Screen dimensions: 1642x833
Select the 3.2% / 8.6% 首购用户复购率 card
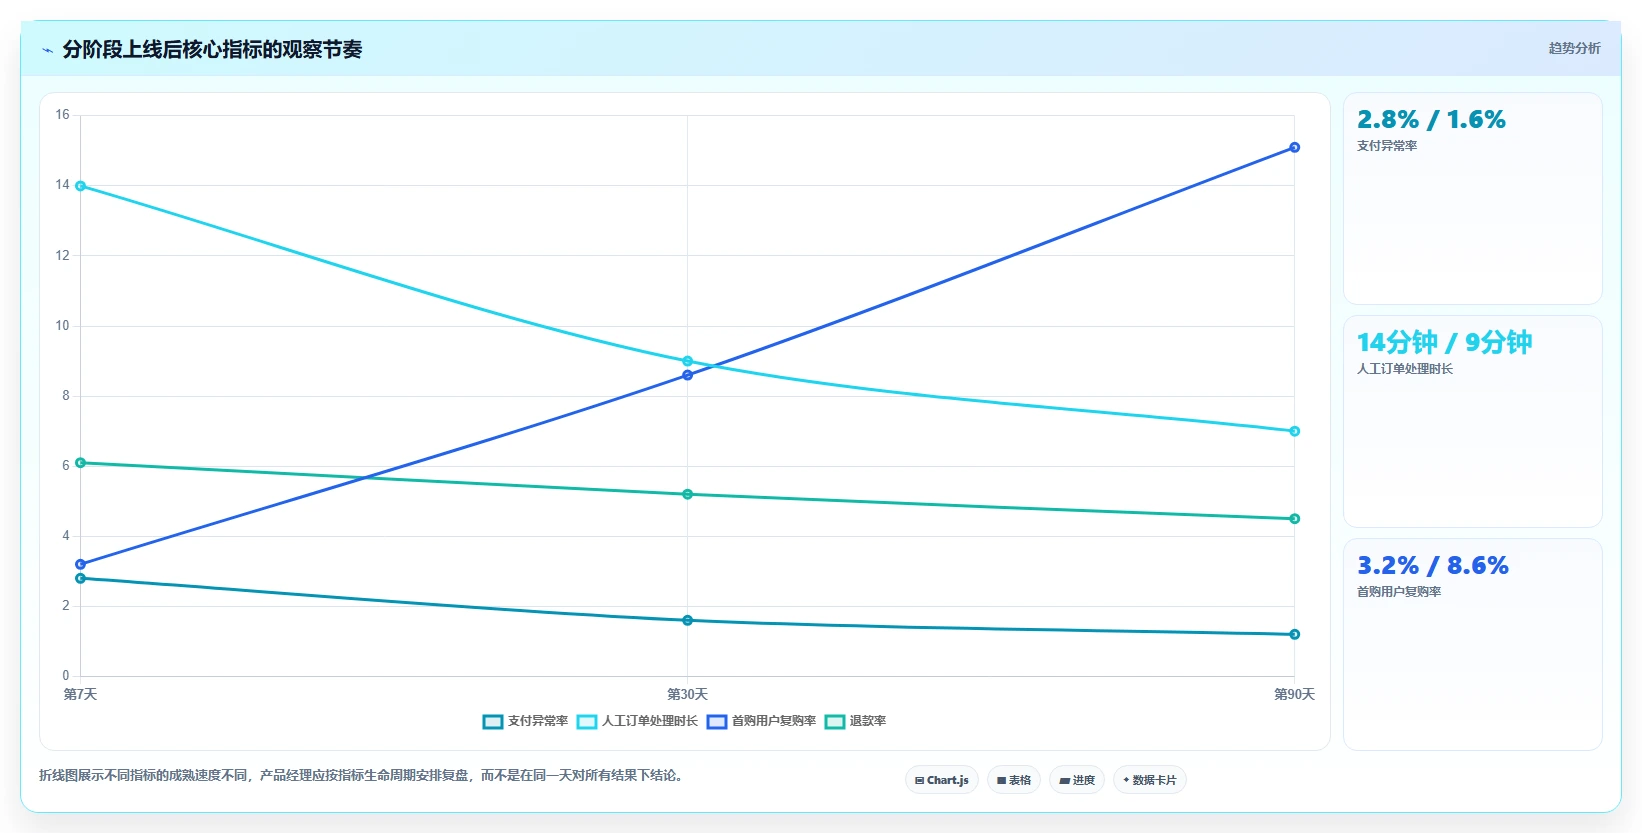(x=1472, y=644)
